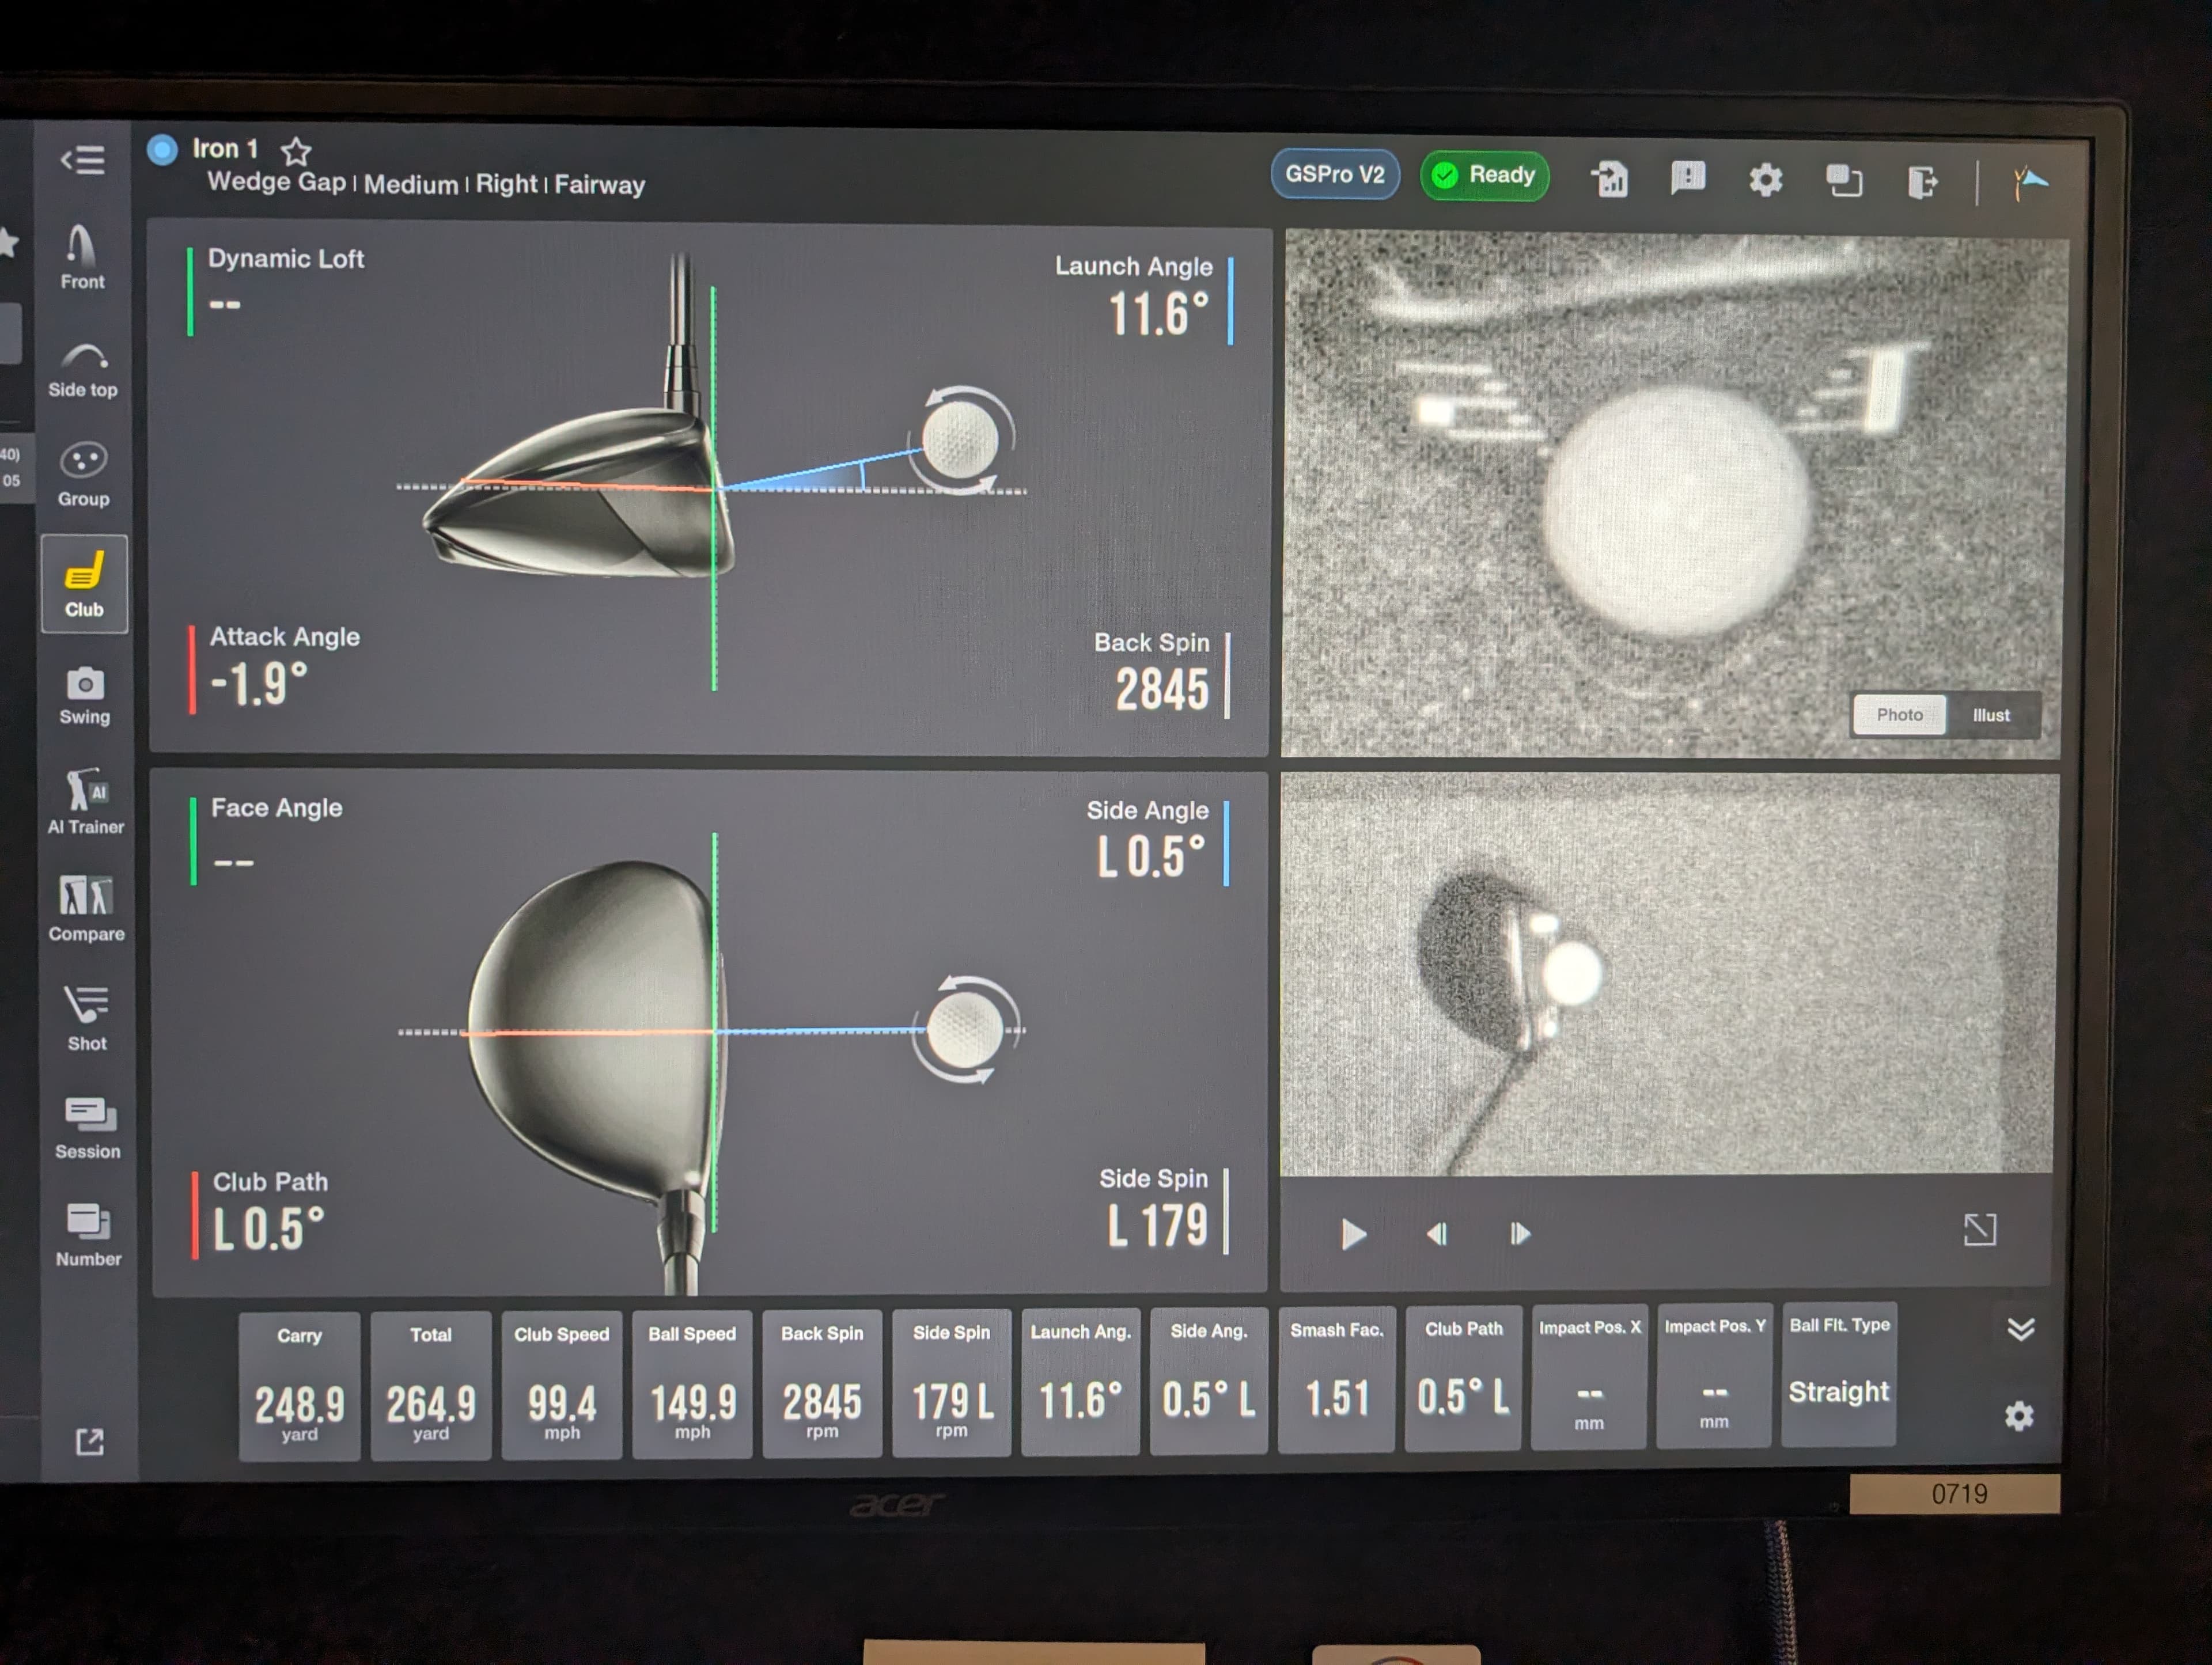Select the Side top view icon
Viewport: 2212px width, 1665px height.
83,369
